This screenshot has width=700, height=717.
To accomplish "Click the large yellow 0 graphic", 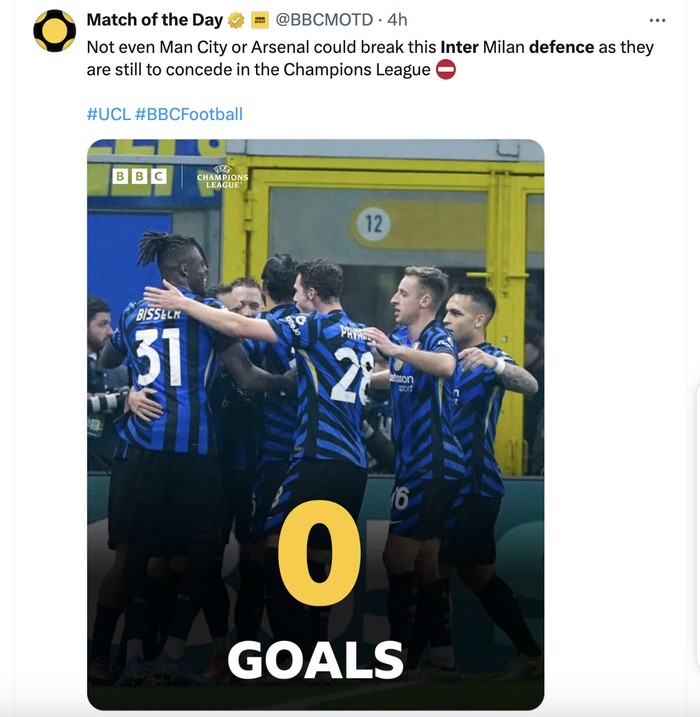I will pos(319,552).
